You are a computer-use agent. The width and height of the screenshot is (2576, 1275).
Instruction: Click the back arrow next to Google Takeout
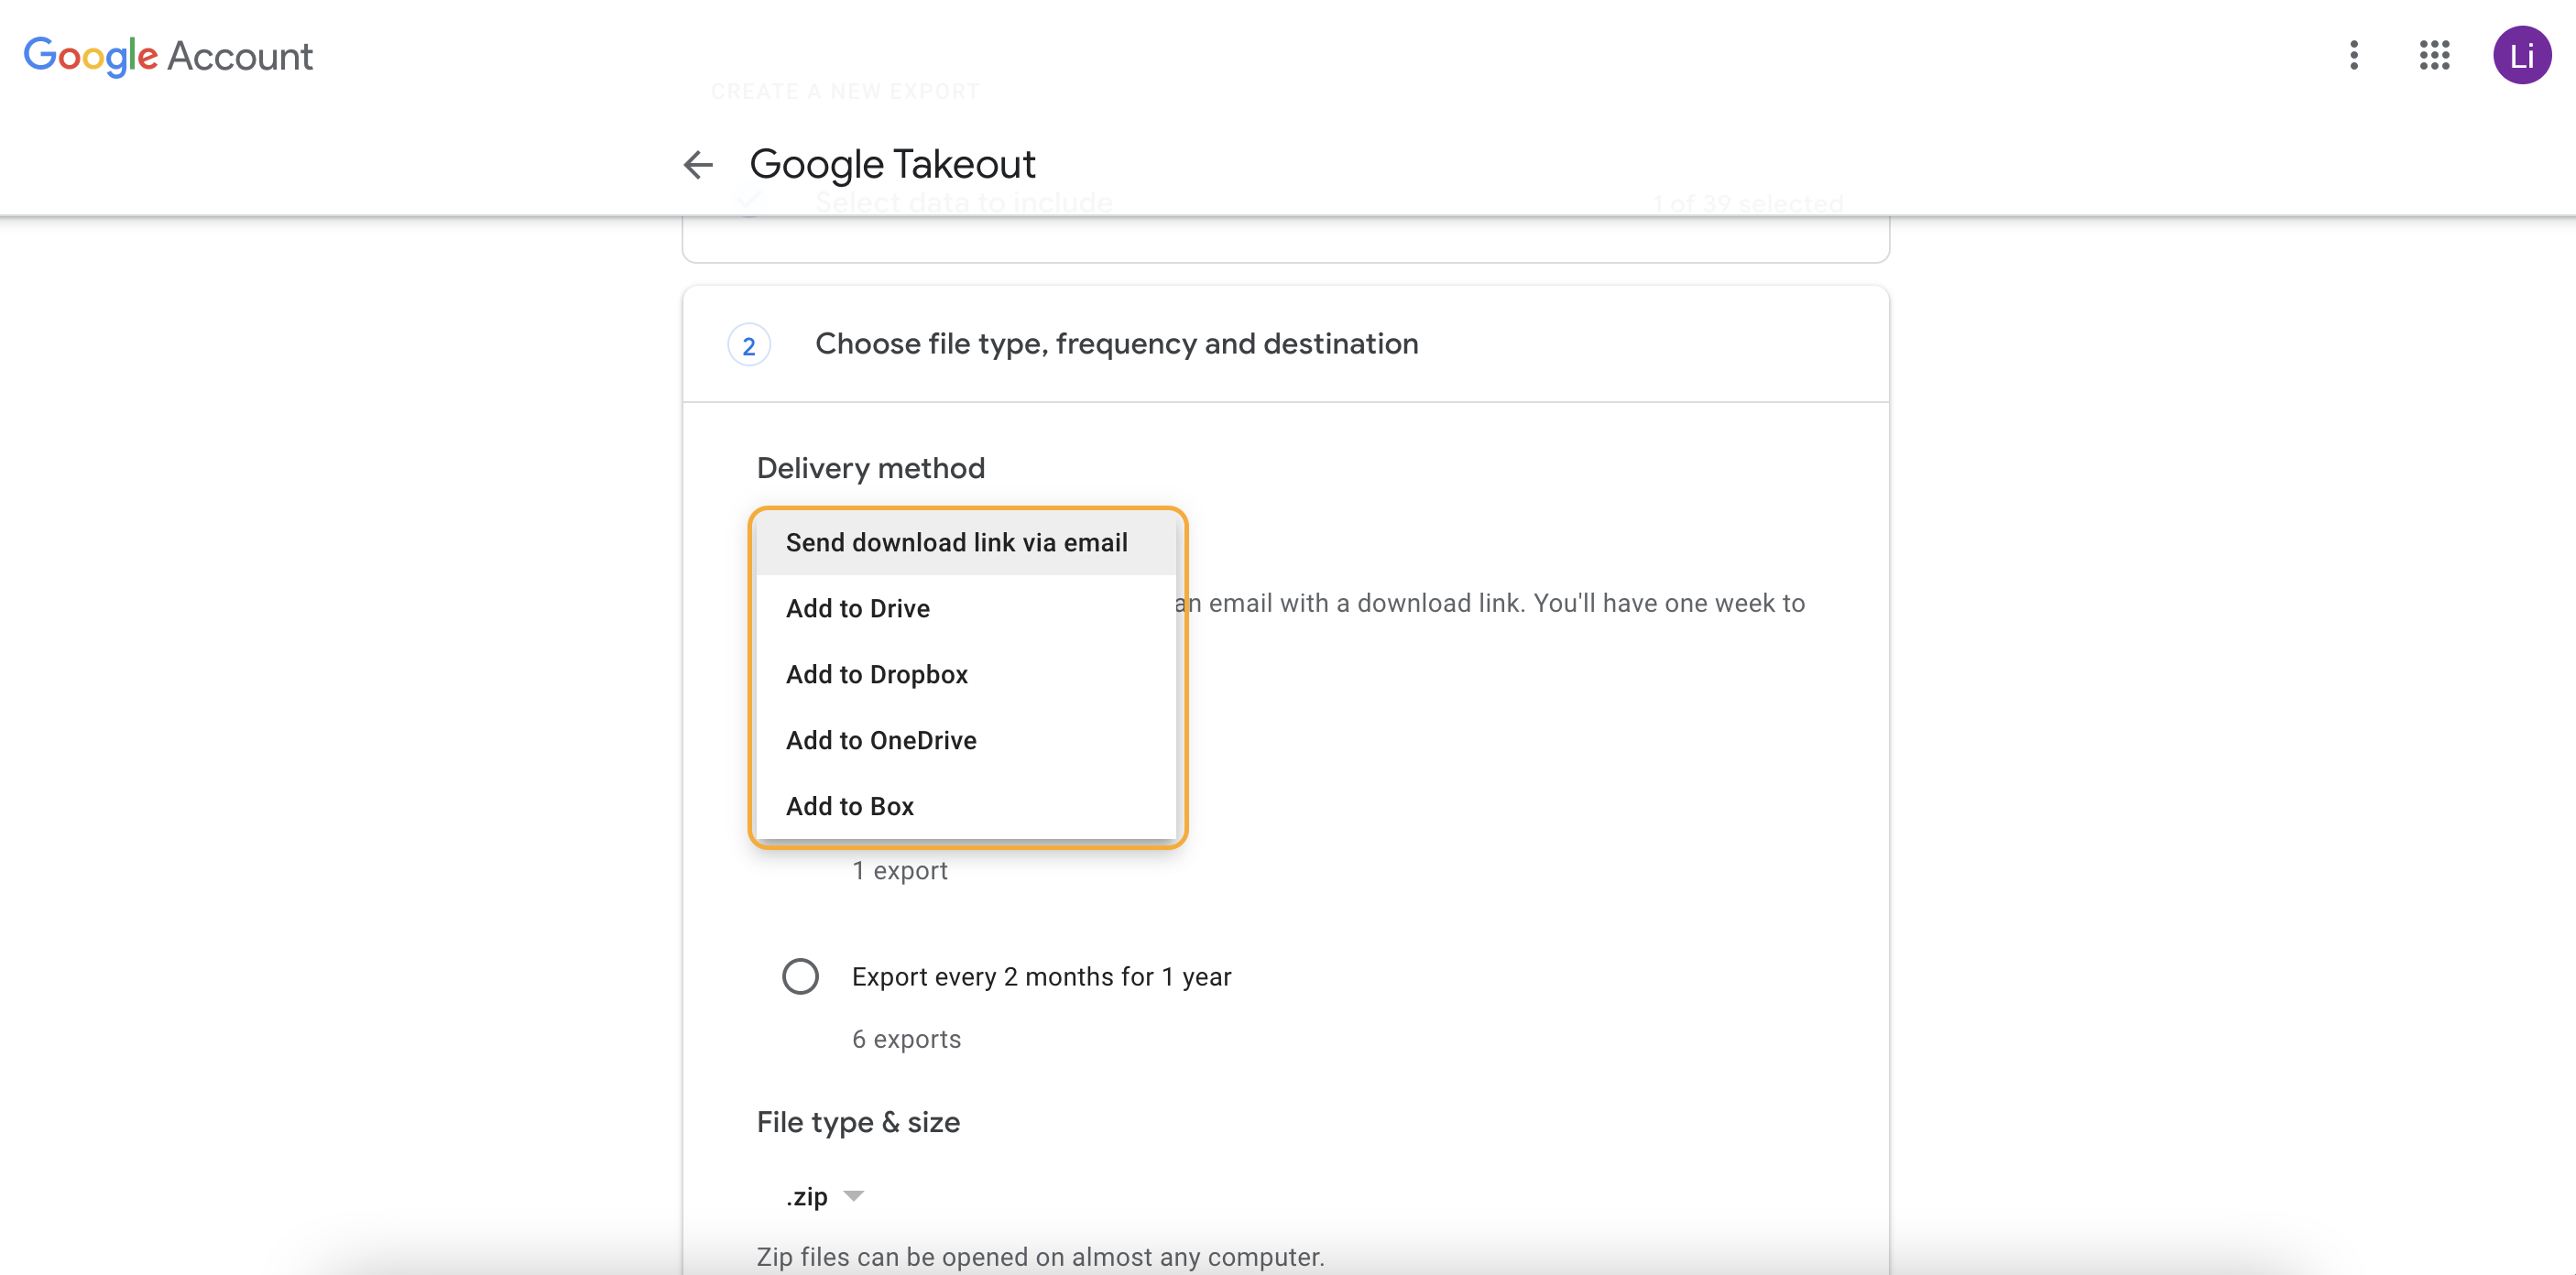tap(698, 164)
